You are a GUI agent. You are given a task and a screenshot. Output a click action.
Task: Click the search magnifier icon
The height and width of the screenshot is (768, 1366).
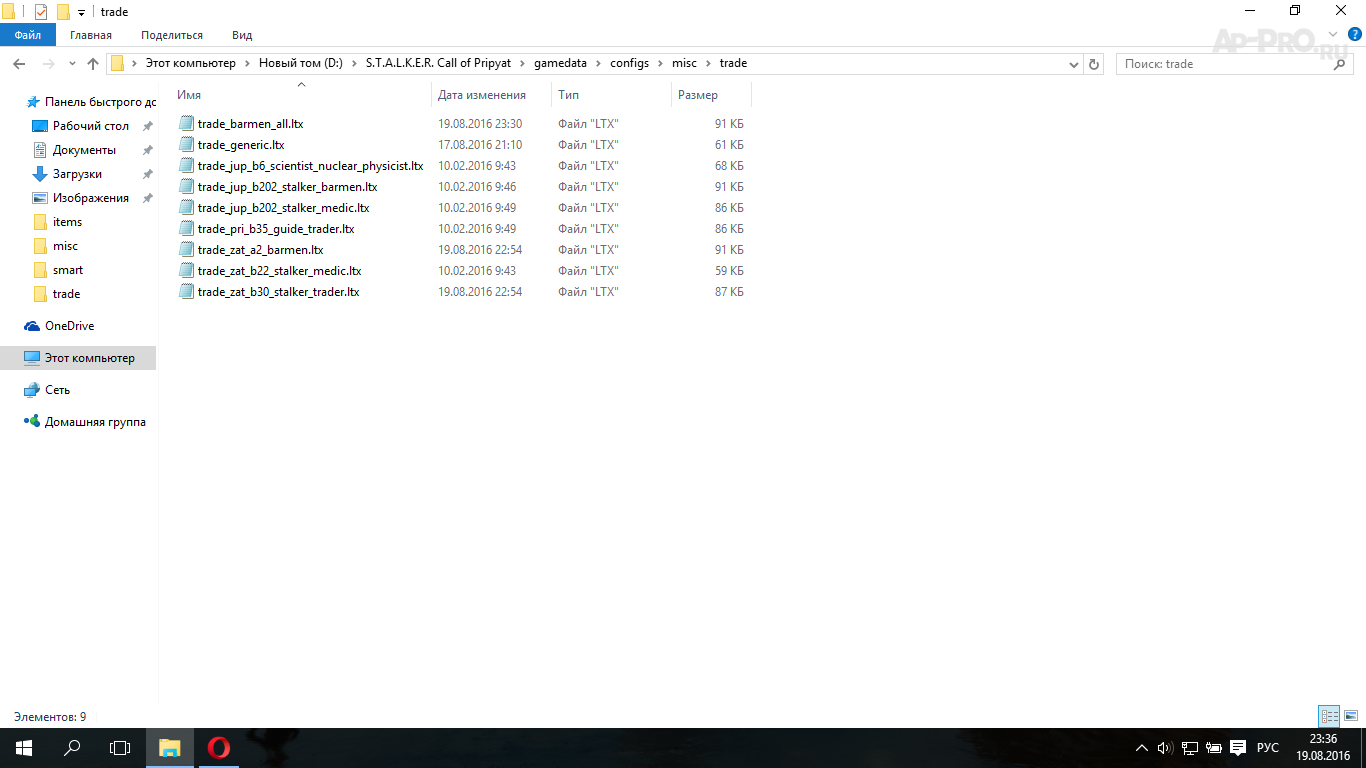[x=1340, y=64]
